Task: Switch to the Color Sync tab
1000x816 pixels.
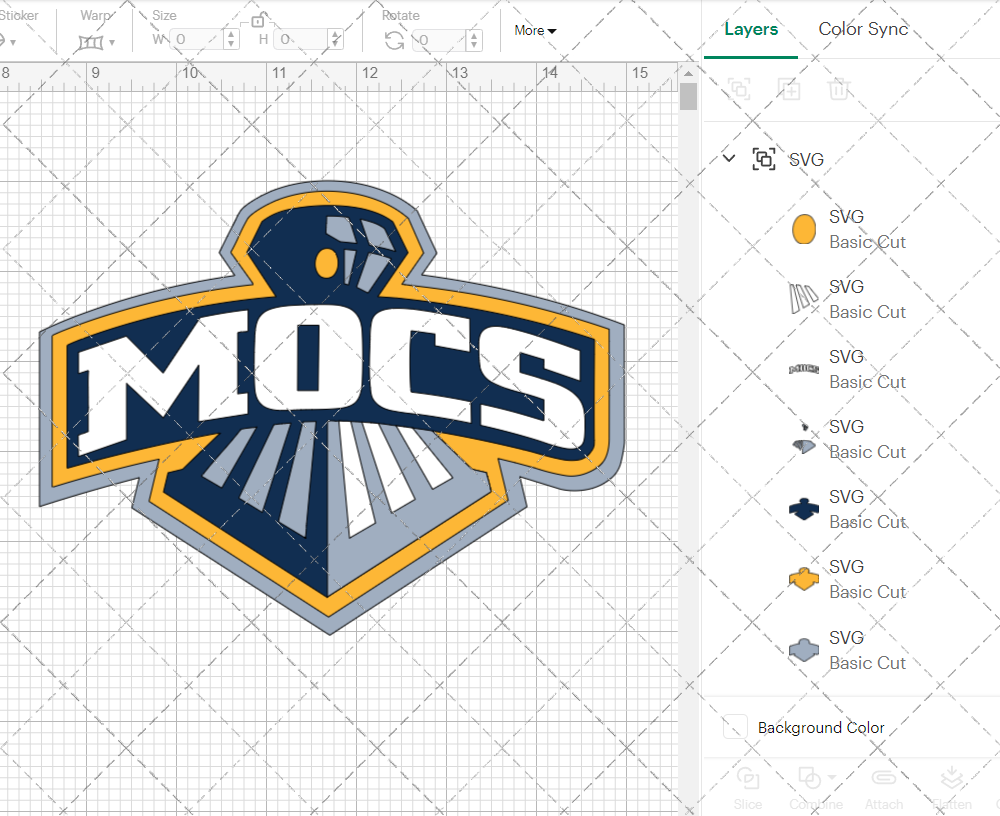Action: click(863, 29)
